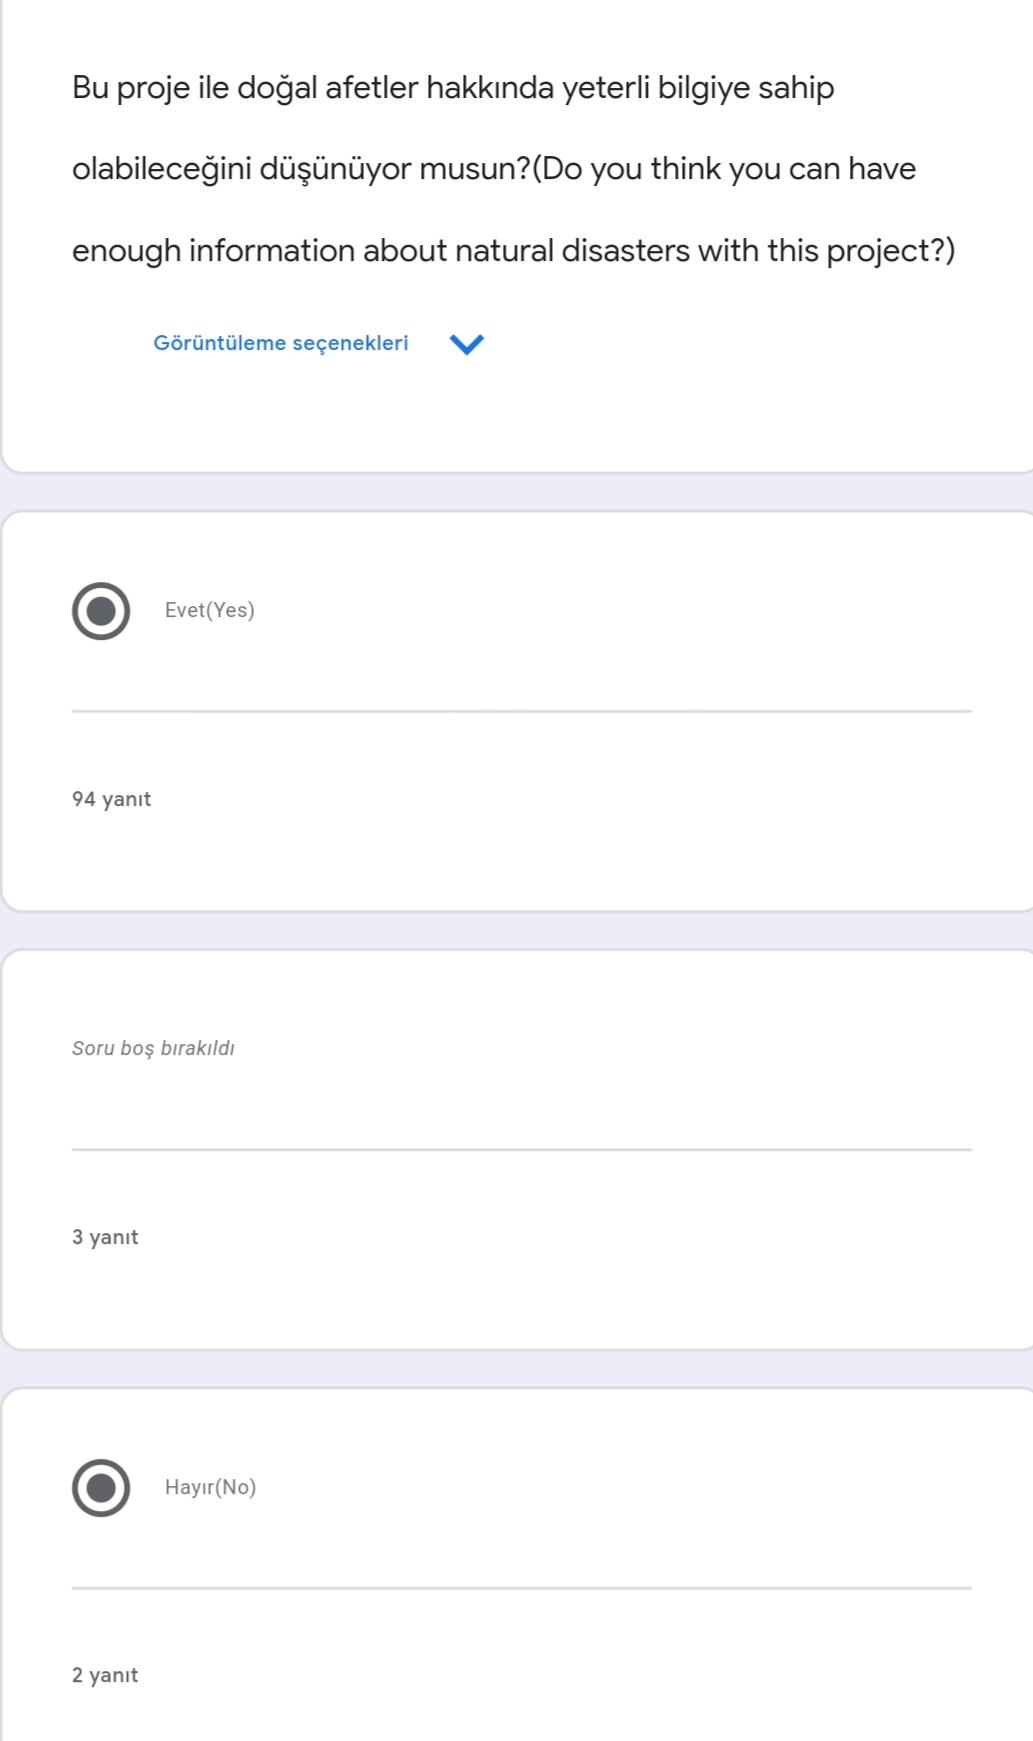Click the Evet(Yes) option label
The image size is (1033, 1741).
[209, 610]
